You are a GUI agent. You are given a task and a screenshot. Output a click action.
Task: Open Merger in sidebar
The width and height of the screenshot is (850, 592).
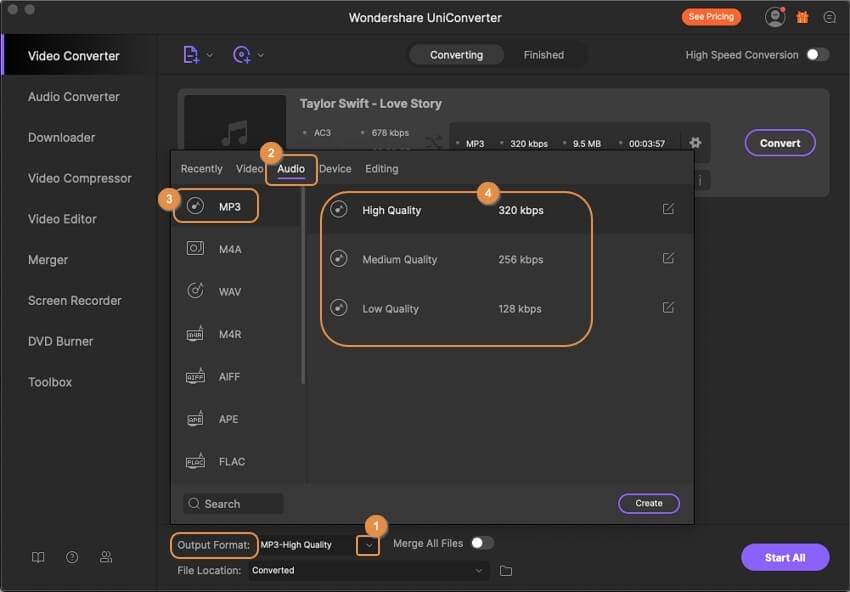point(48,260)
